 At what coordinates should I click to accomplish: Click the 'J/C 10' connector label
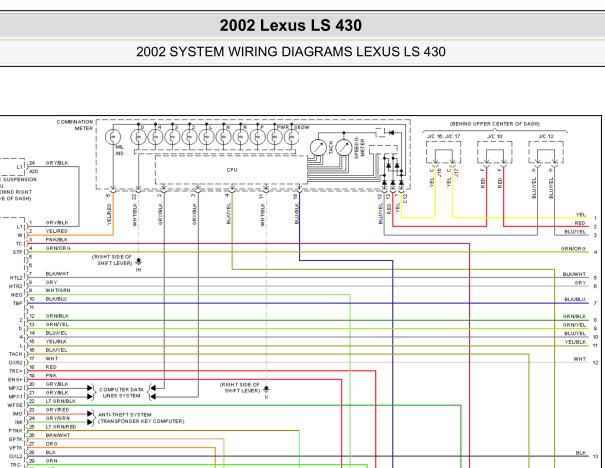coord(495,136)
